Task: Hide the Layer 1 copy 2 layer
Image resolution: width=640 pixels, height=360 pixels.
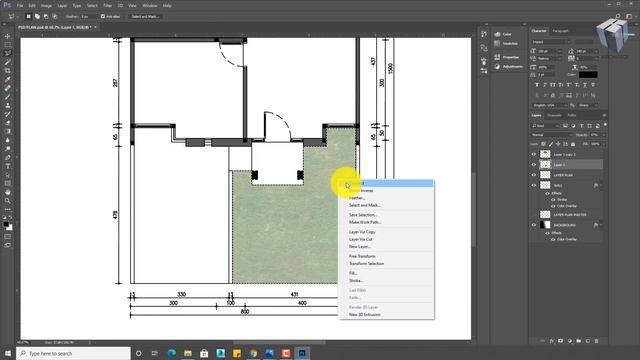Action: pos(533,154)
